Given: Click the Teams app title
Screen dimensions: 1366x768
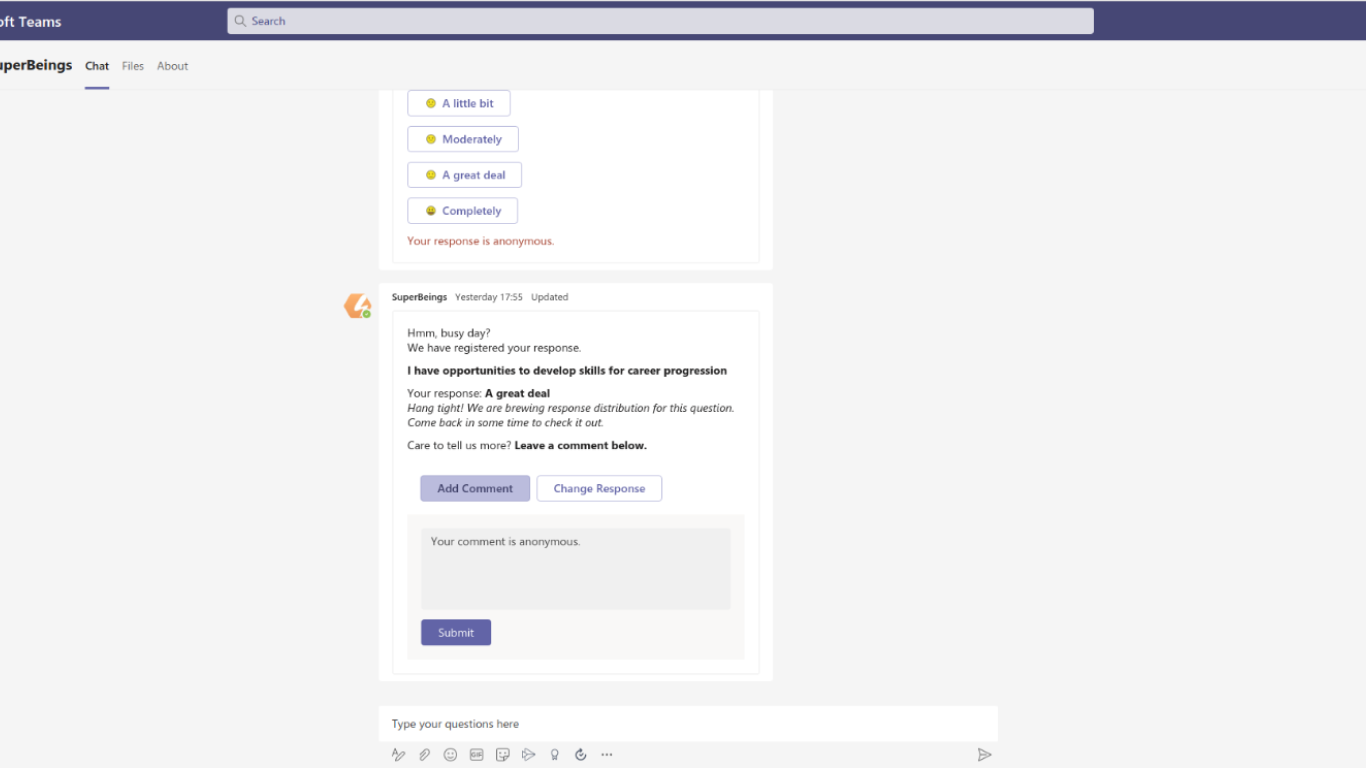Looking at the screenshot, I should [30, 21].
